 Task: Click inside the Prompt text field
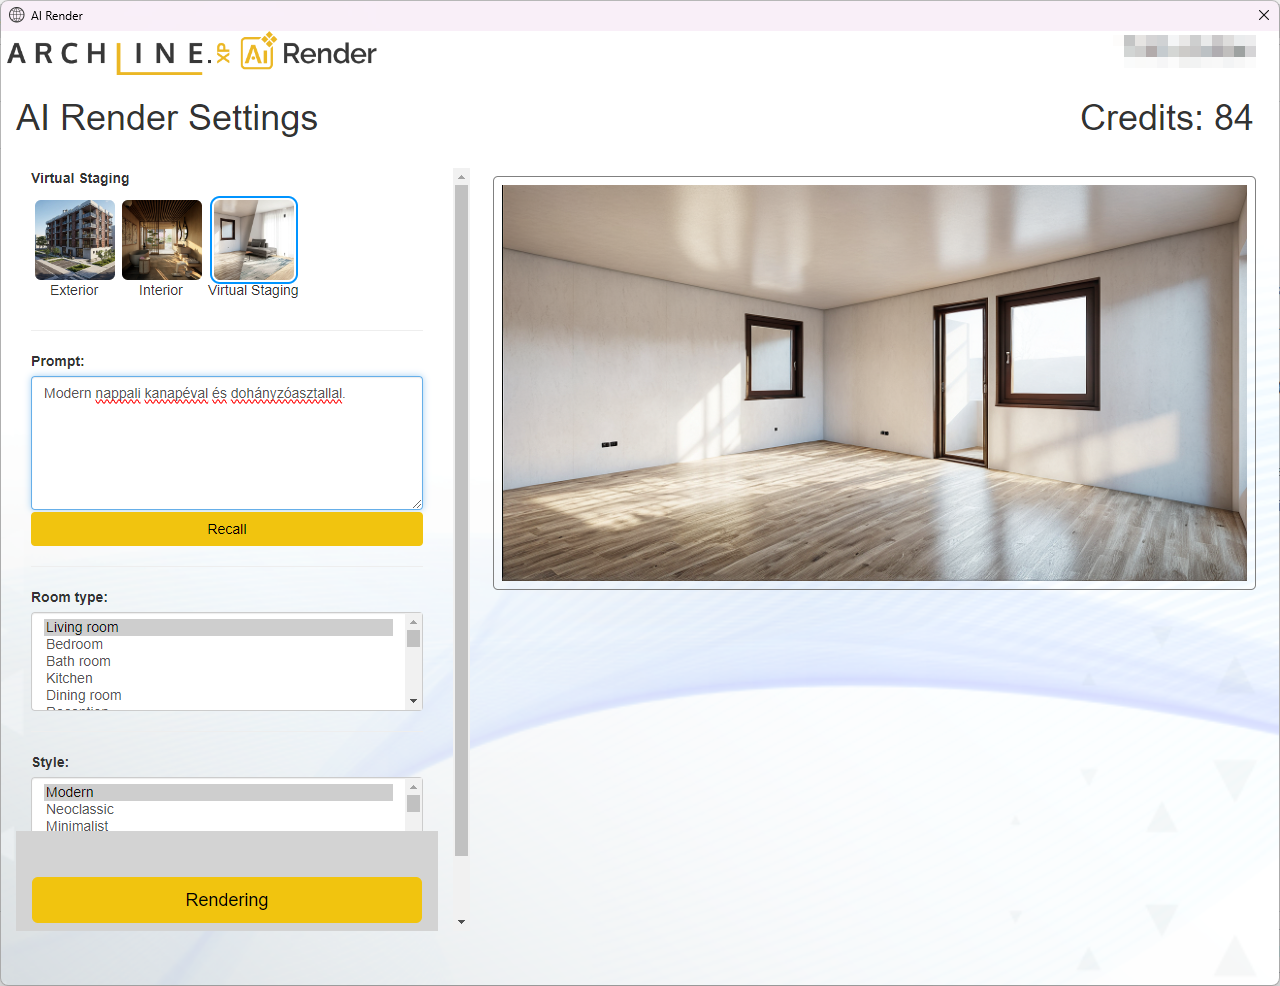point(227,443)
